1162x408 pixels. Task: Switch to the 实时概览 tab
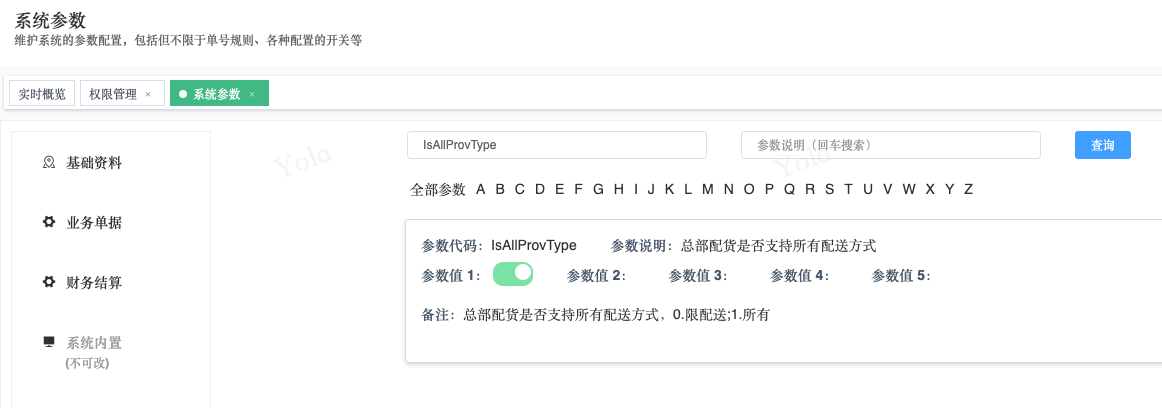[x=42, y=94]
